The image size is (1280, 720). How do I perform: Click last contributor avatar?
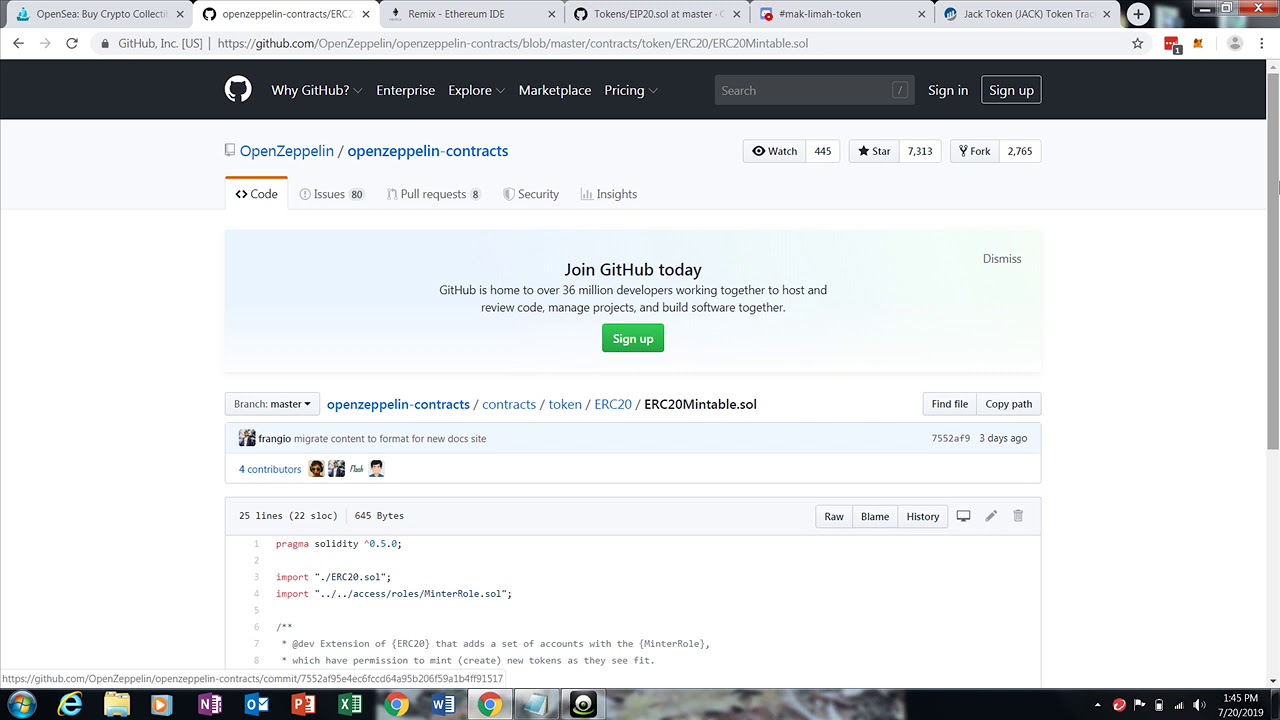coord(376,468)
